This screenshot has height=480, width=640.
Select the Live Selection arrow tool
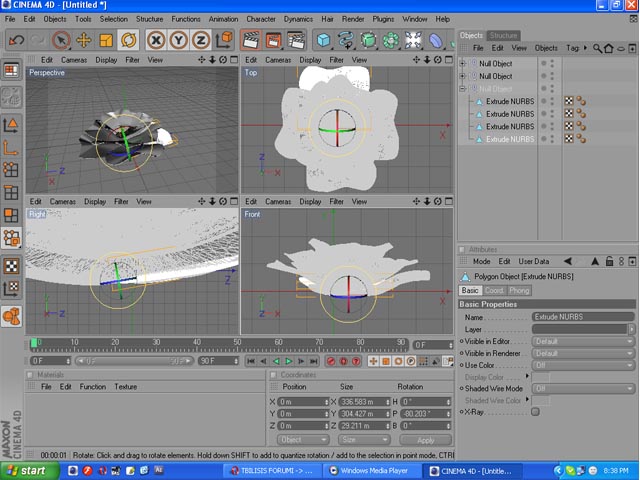pos(61,40)
